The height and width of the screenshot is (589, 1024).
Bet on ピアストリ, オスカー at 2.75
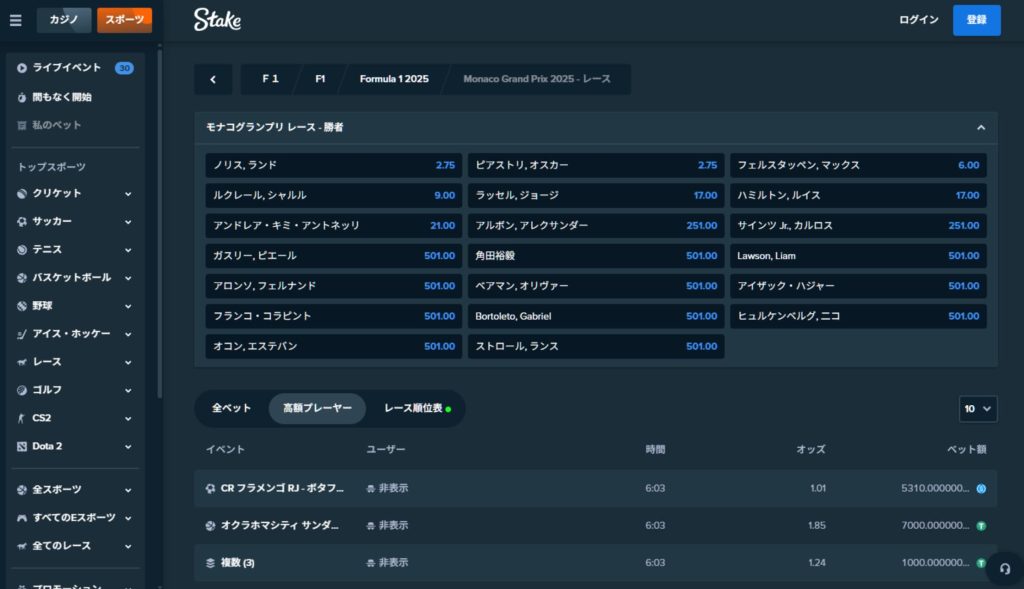tap(596, 166)
